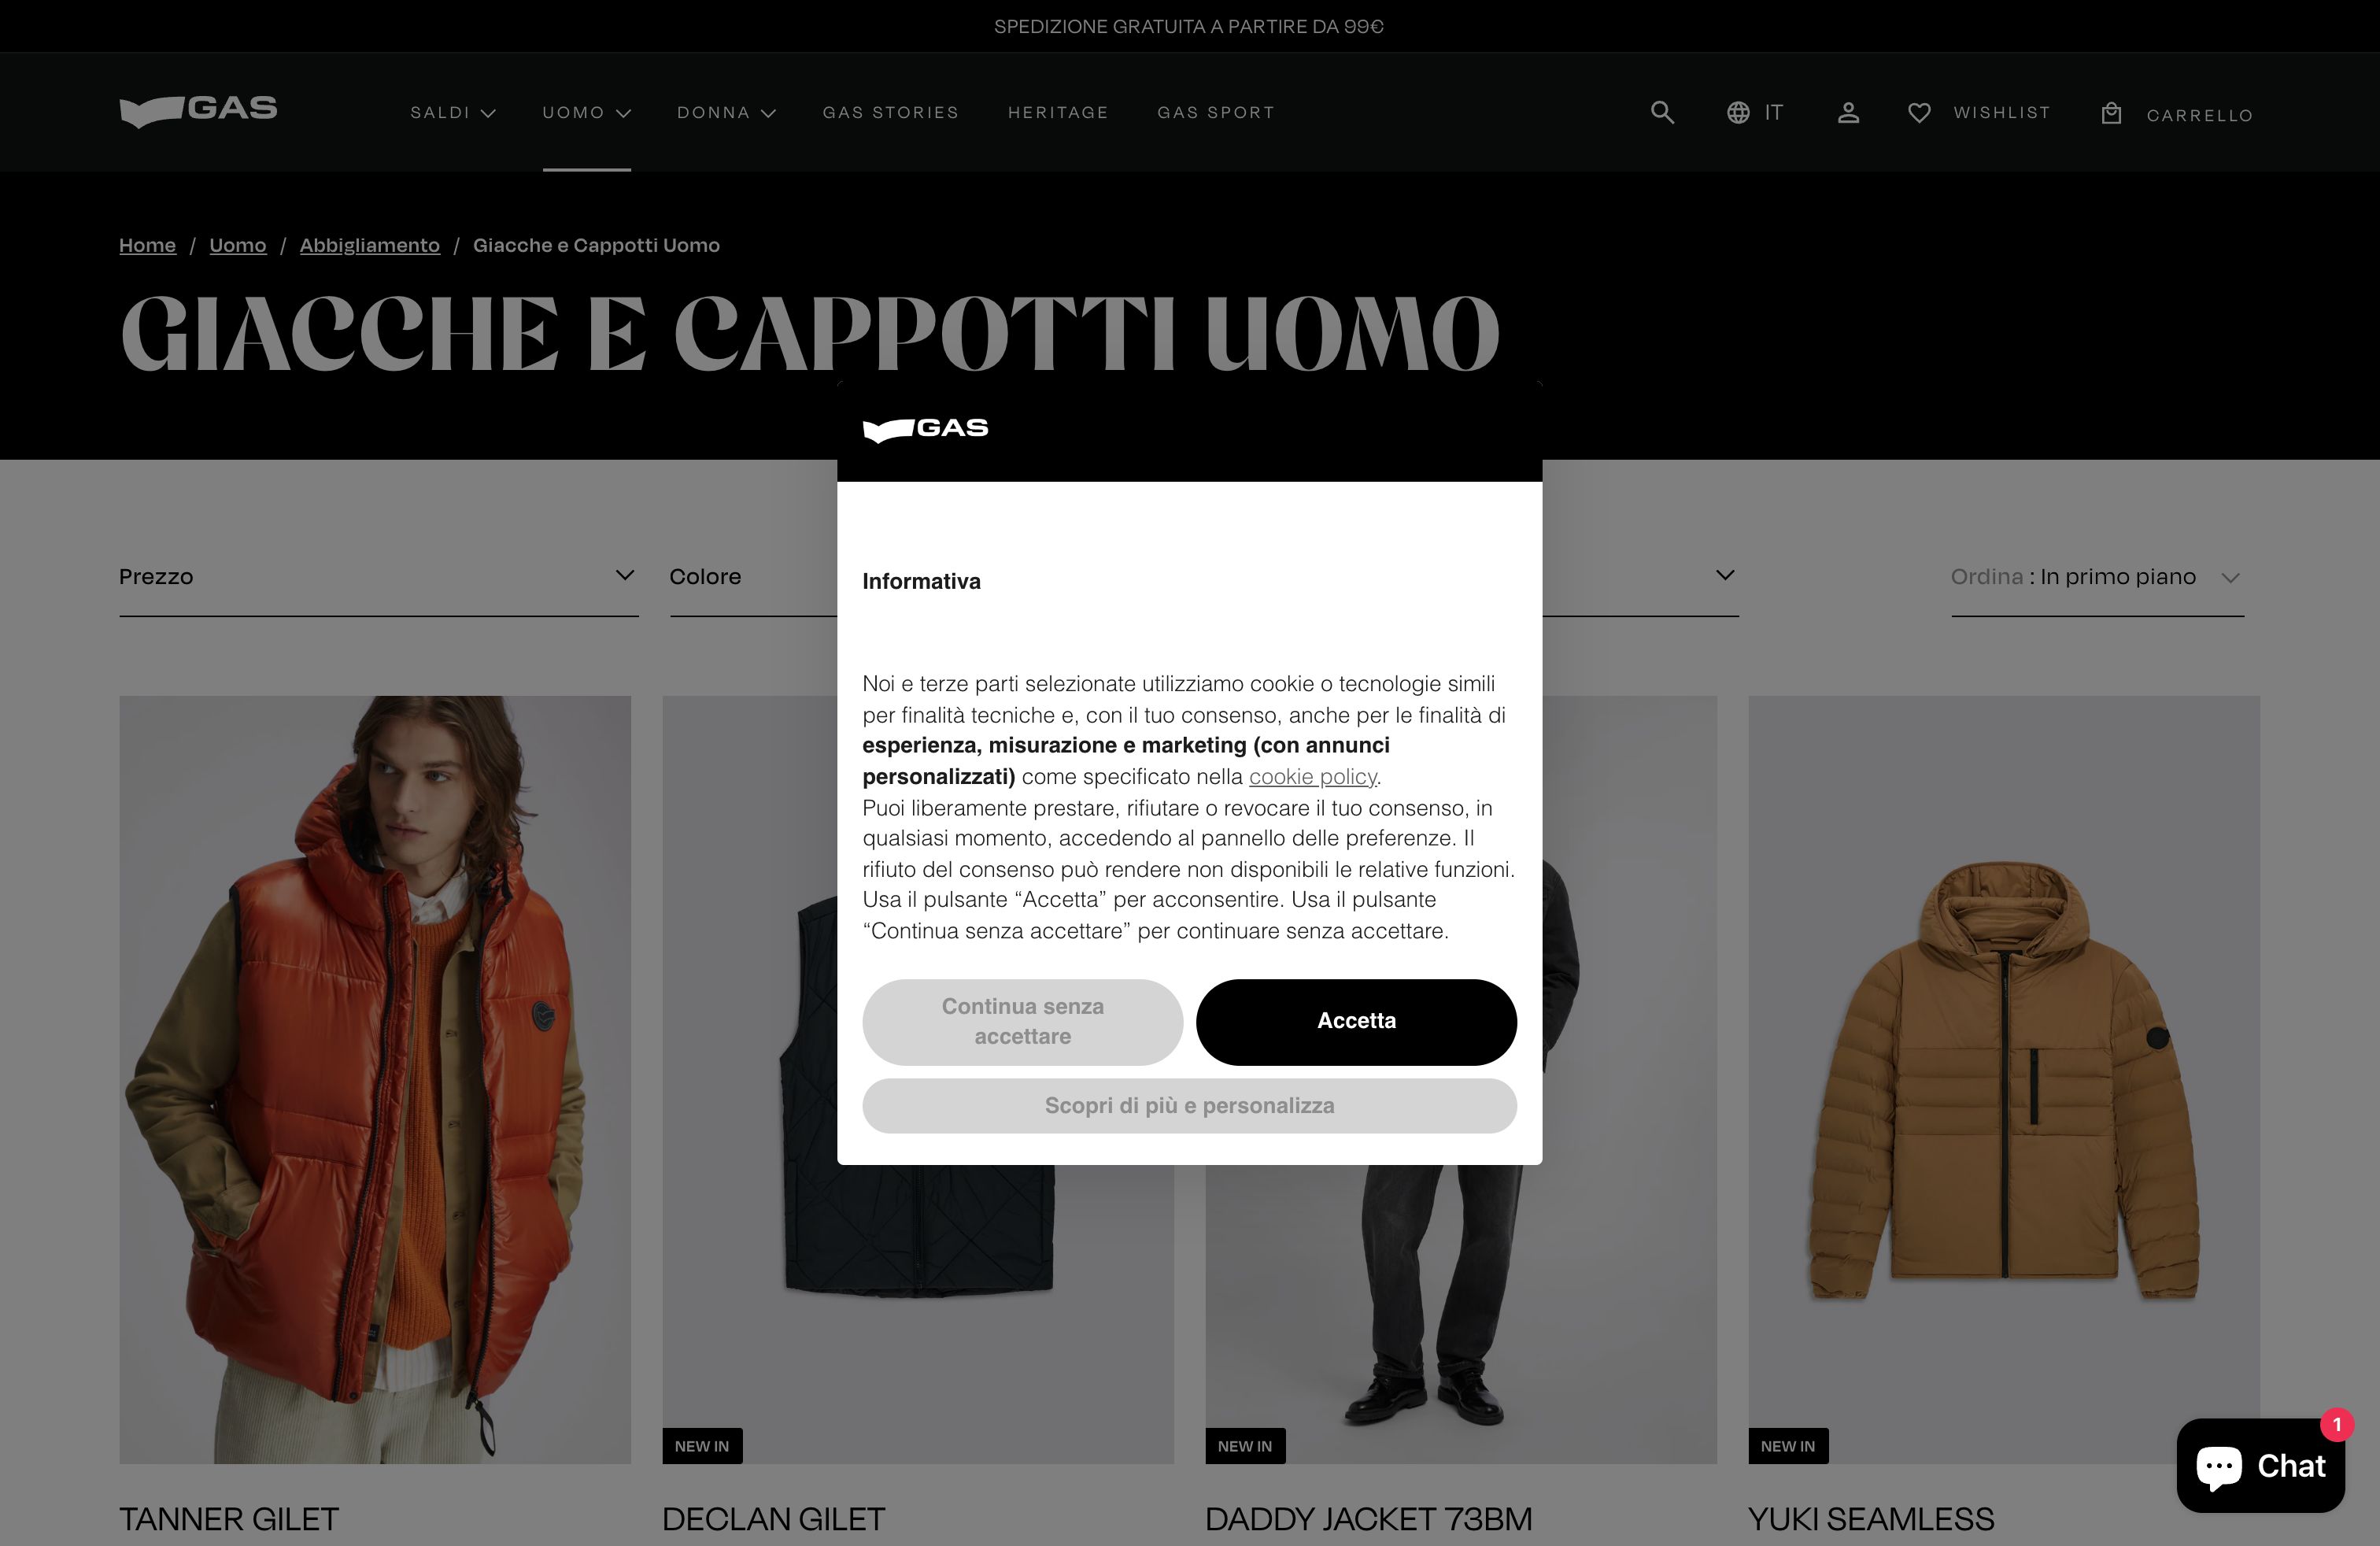Open the account profile icon

(1848, 113)
